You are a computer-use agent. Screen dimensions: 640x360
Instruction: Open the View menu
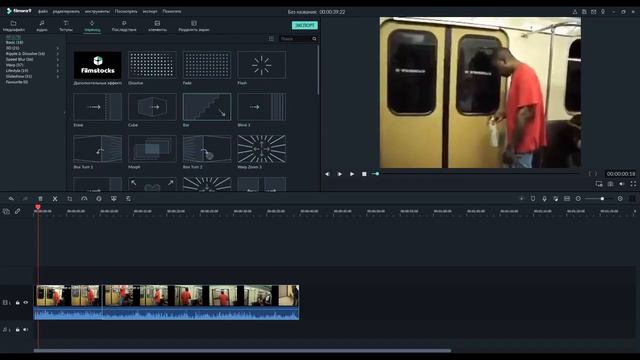click(126, 11)
